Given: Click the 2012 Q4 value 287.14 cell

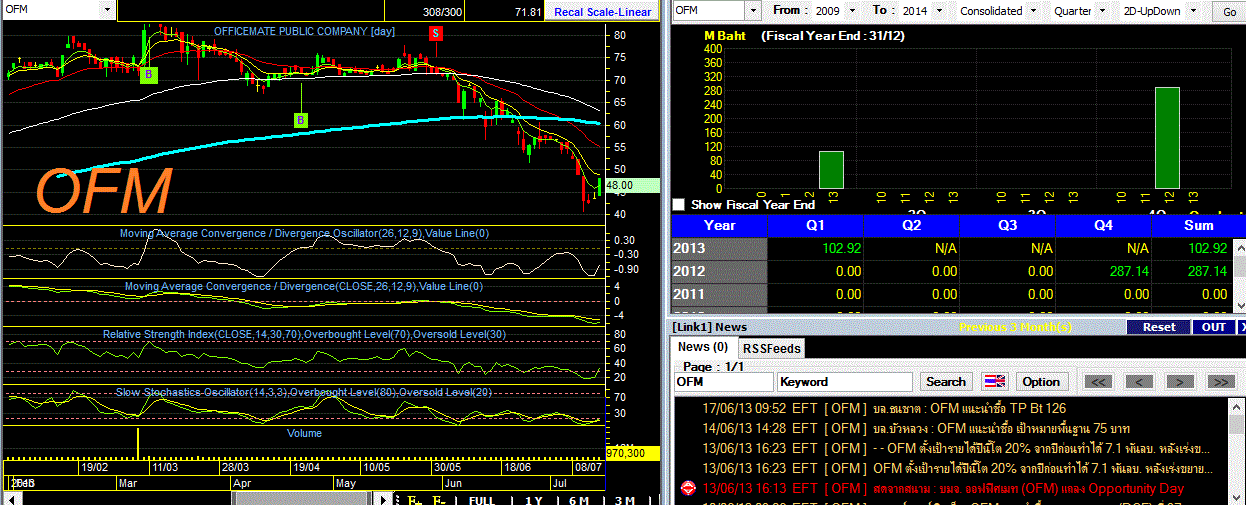Looking at the screenshot, I should 1103,271.
